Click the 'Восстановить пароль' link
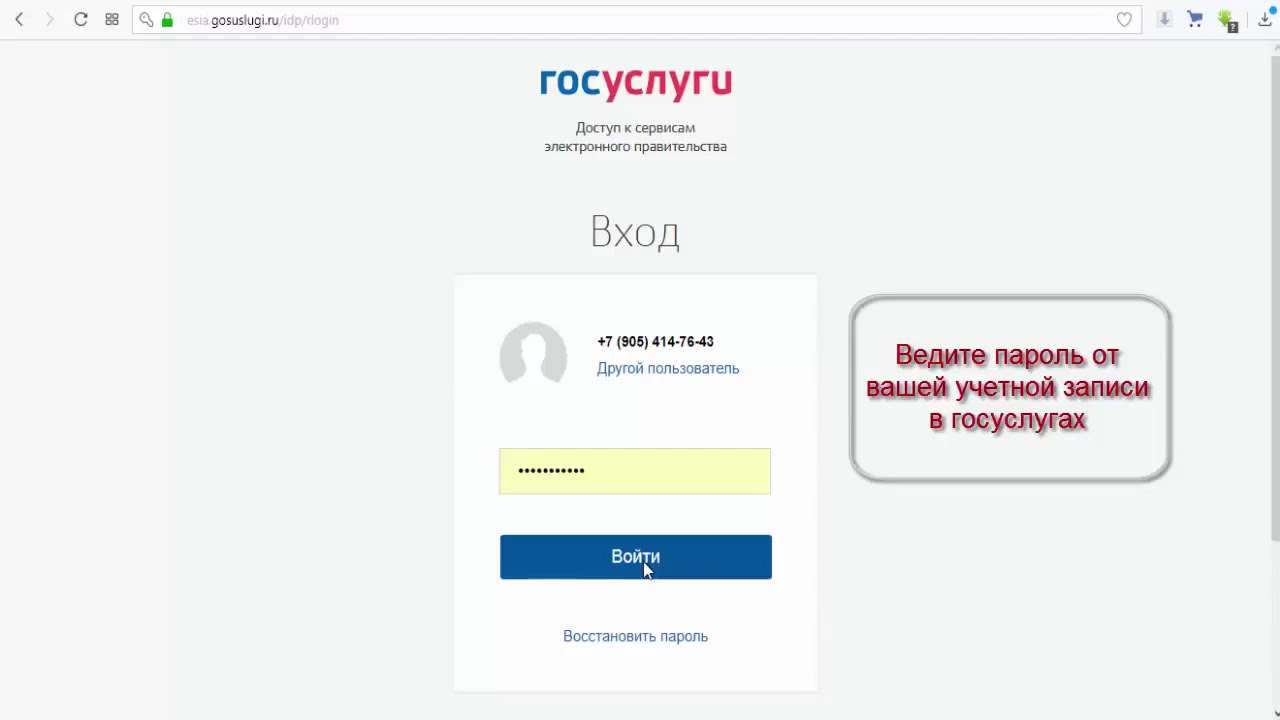The width and height of the screenshot is (1280, 720). point(635,636)
